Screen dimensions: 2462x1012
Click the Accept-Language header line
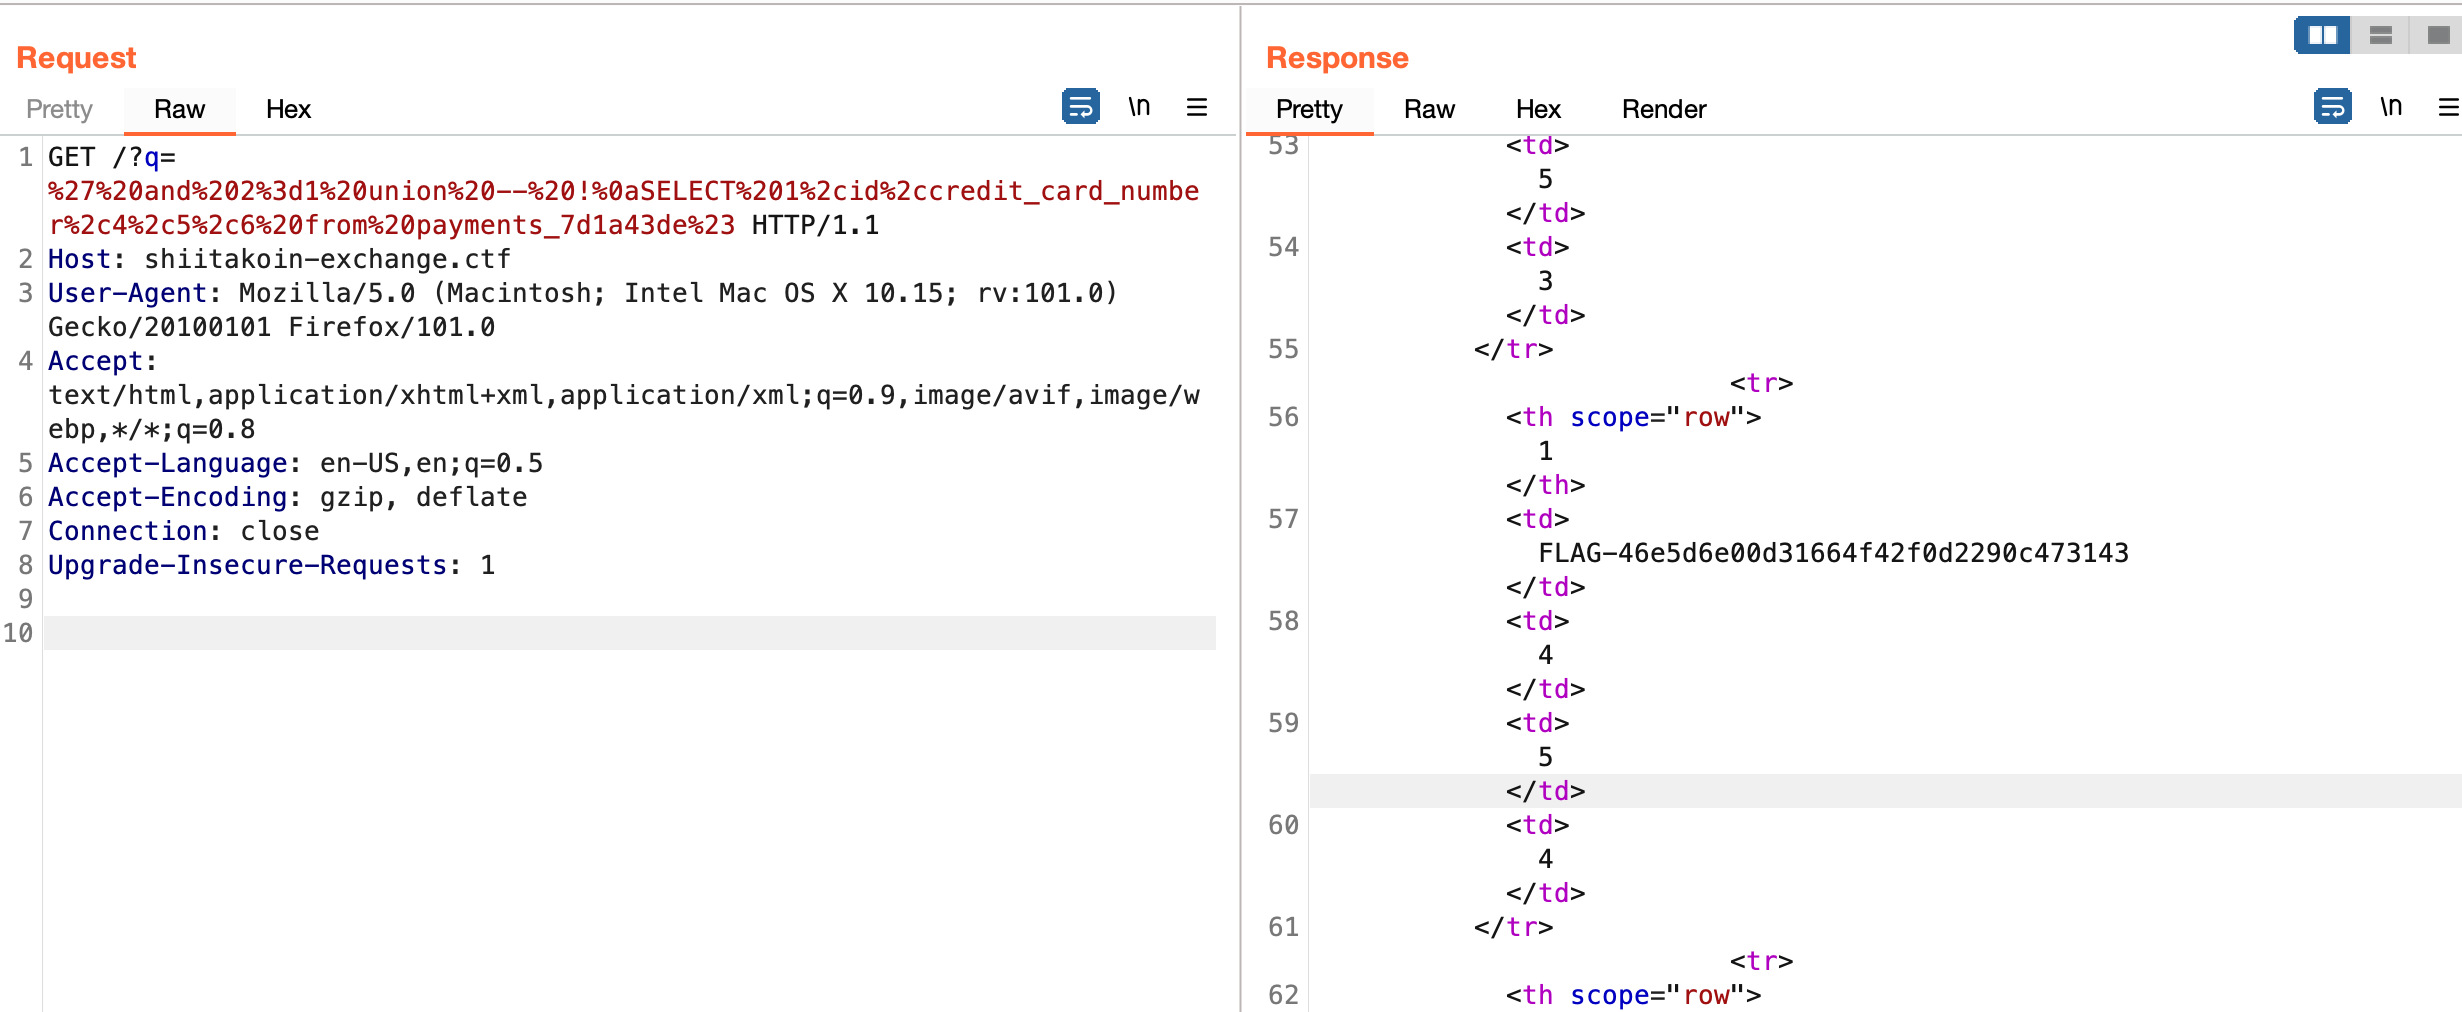pos(296,463)
